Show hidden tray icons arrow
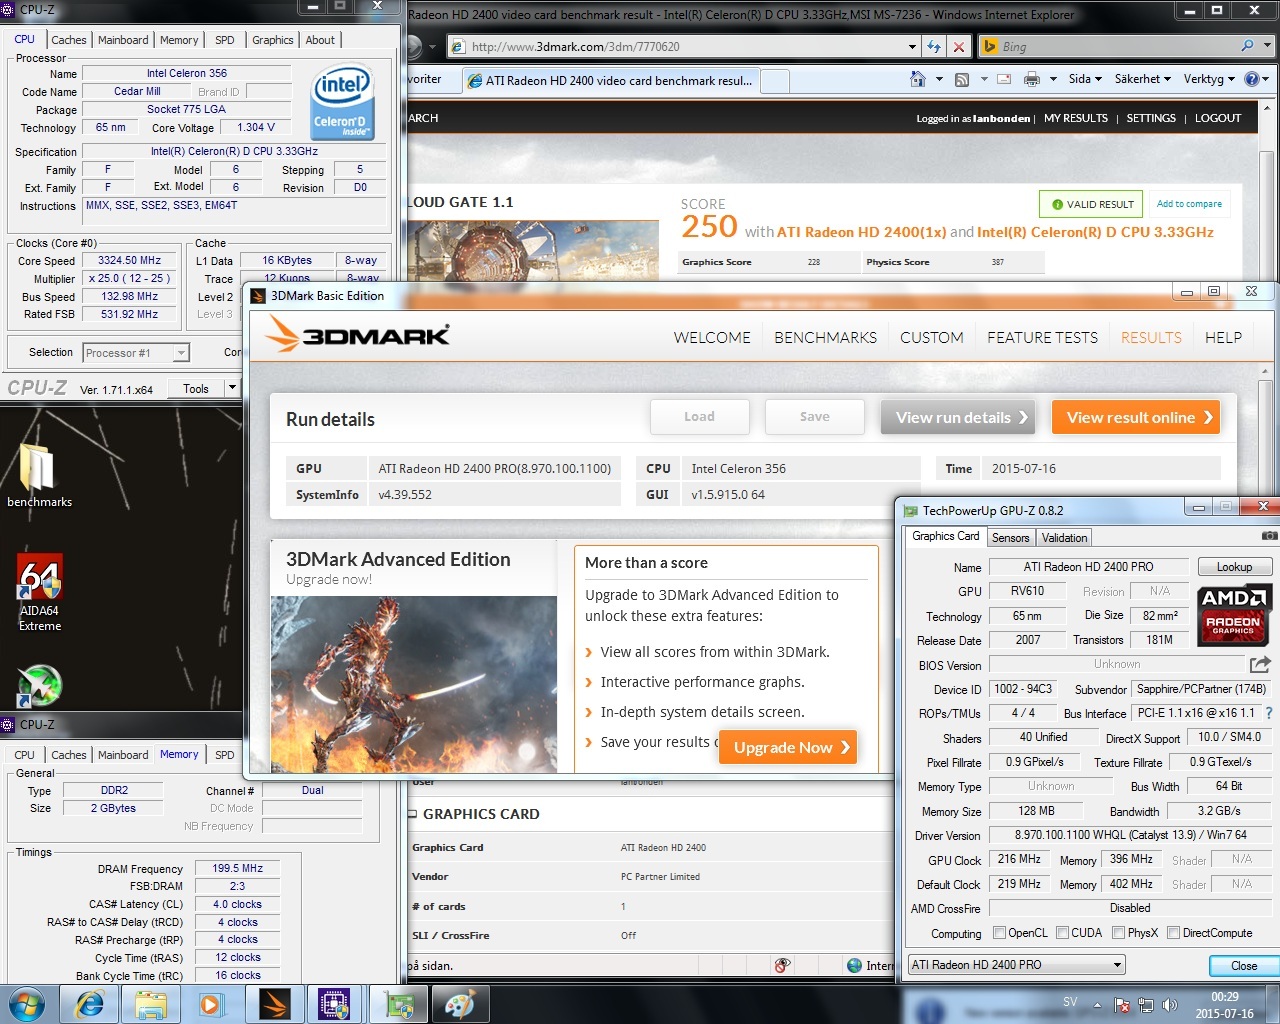 (1097, 1005)
